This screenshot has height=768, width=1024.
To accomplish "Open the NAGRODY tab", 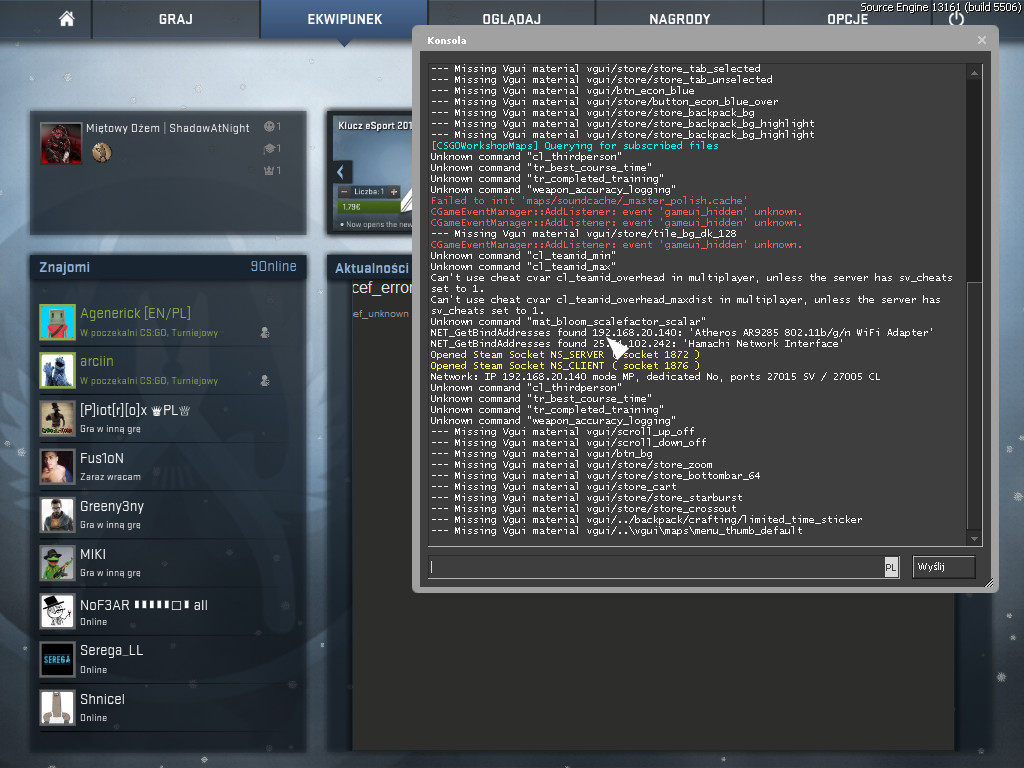I will tap(679, 19).
